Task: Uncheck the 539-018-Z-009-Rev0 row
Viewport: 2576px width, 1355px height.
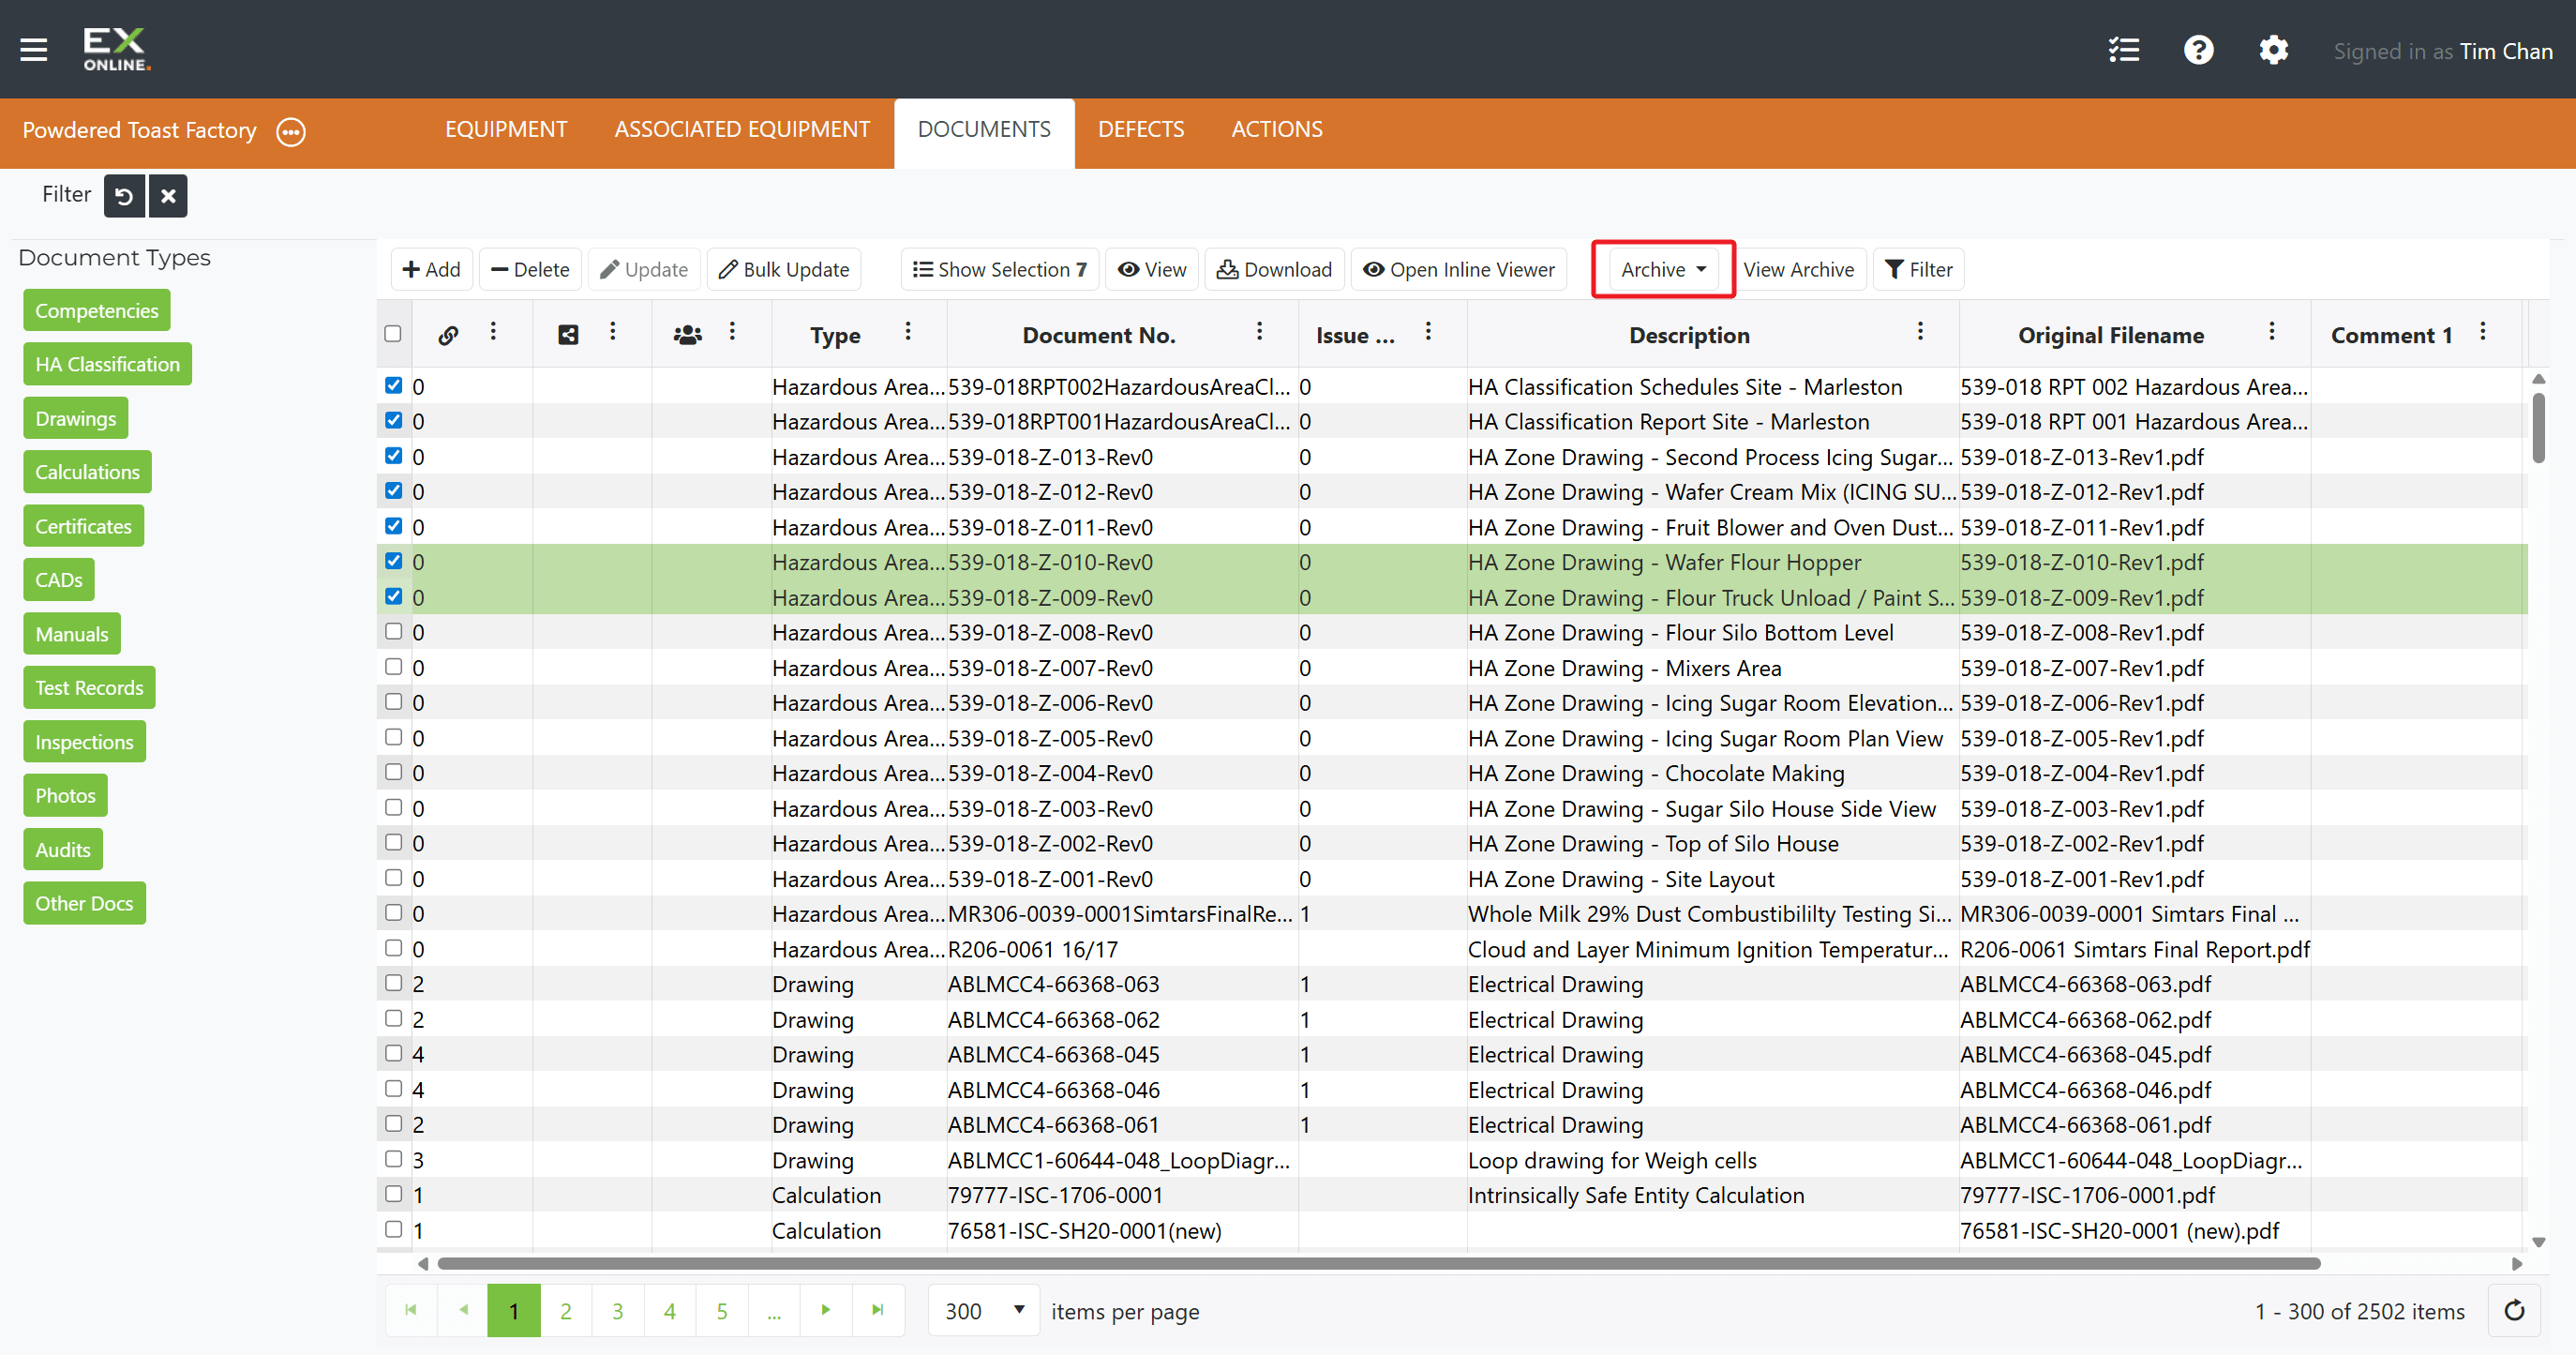Action: (x=393, y=597)
